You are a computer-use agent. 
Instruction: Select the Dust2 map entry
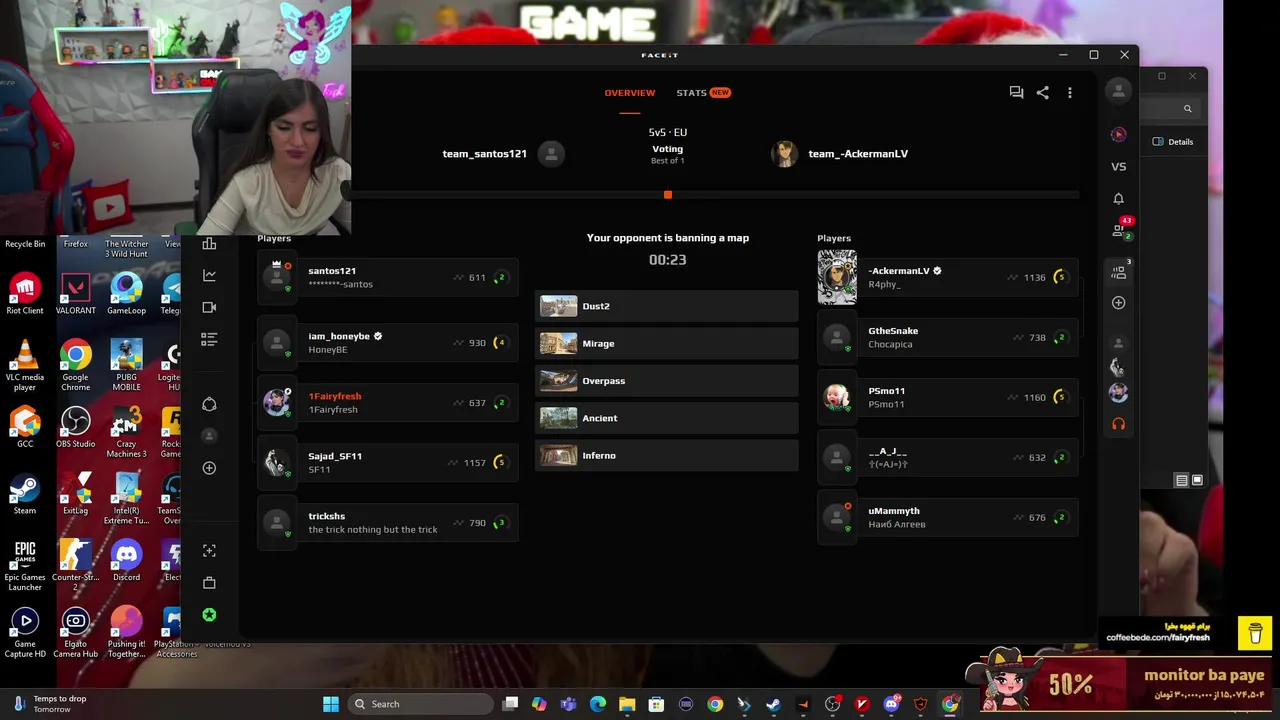[667, 306]
